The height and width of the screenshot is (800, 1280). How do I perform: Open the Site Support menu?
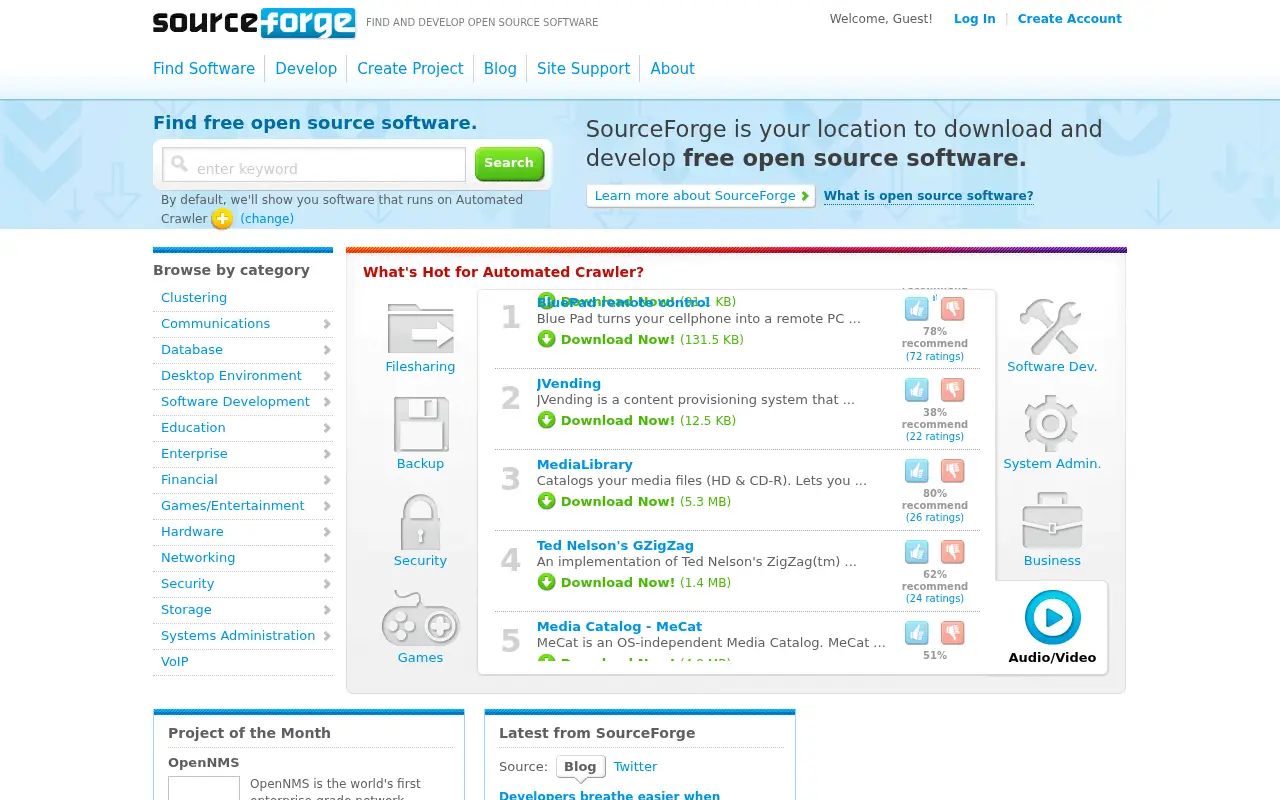583,68
